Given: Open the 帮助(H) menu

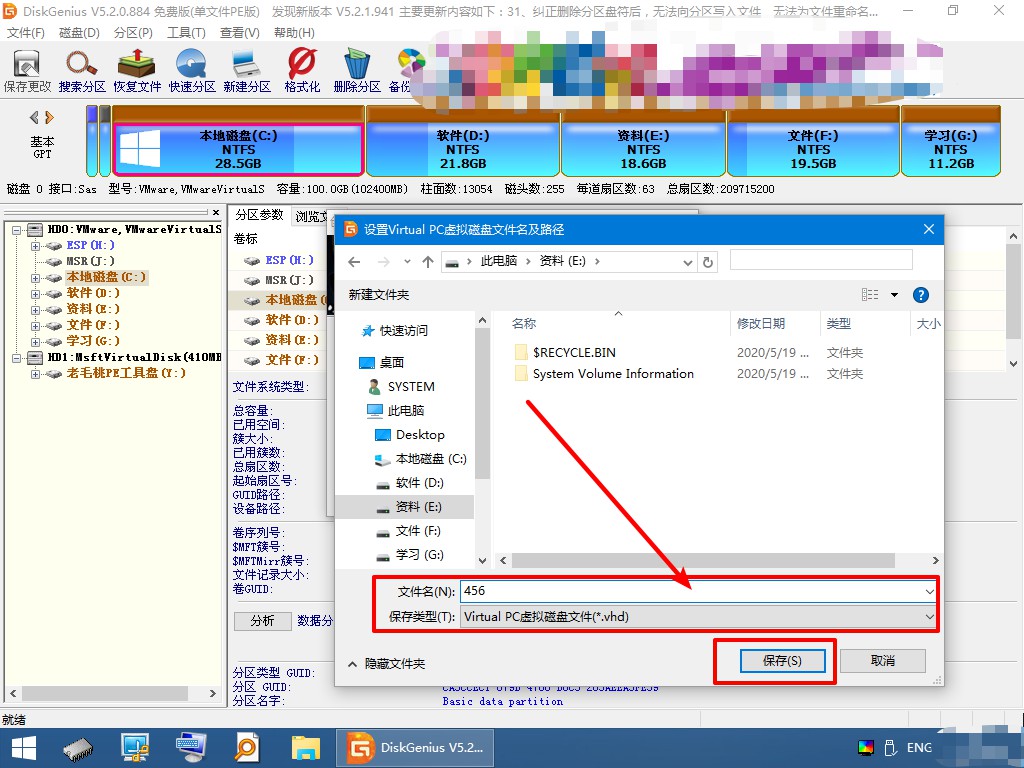Looking at the screenshot, I should point(294,33).
